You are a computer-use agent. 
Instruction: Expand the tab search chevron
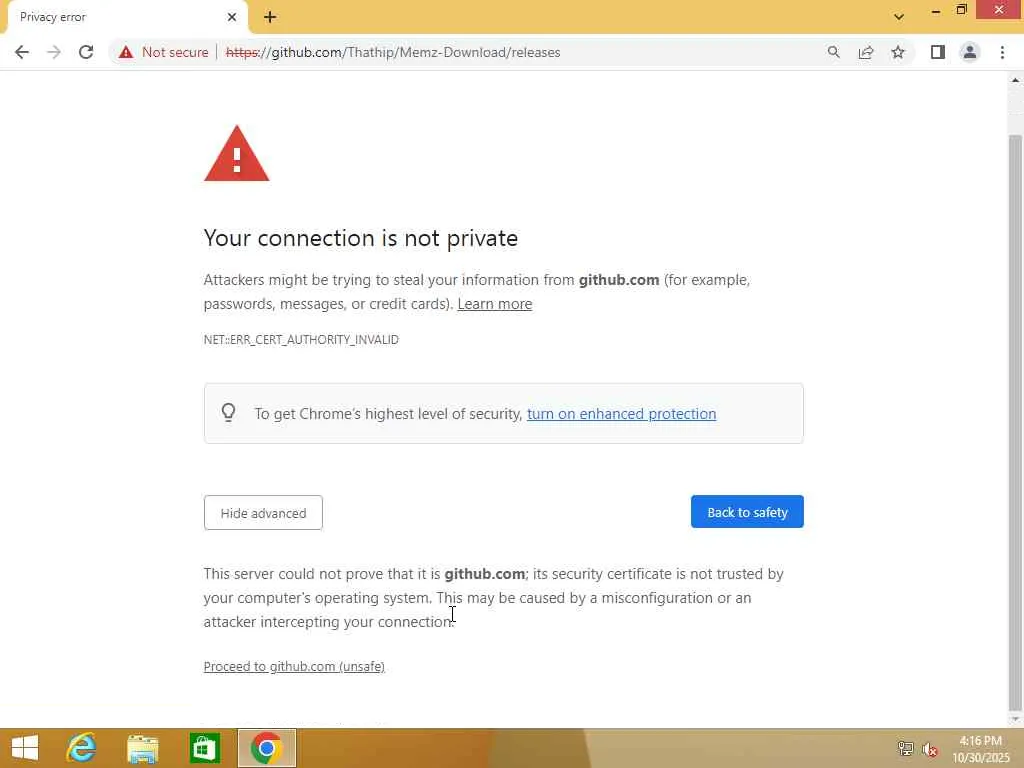(x=898, y=16)
